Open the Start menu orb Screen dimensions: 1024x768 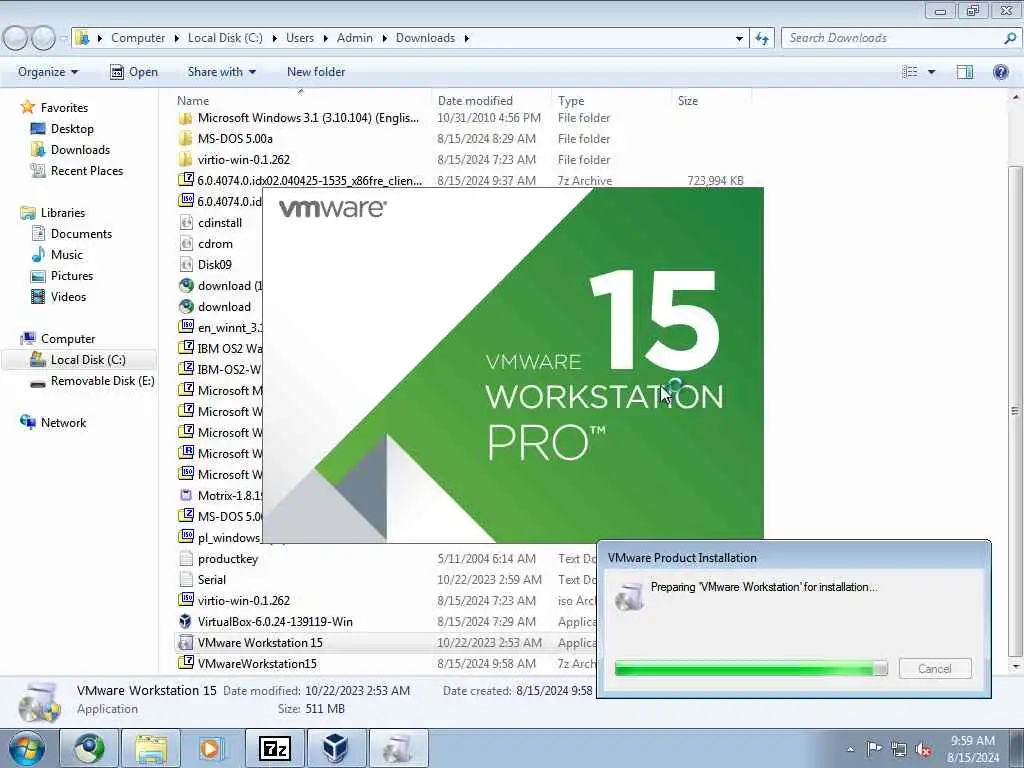pyautogui.click(x=27, y=748)
